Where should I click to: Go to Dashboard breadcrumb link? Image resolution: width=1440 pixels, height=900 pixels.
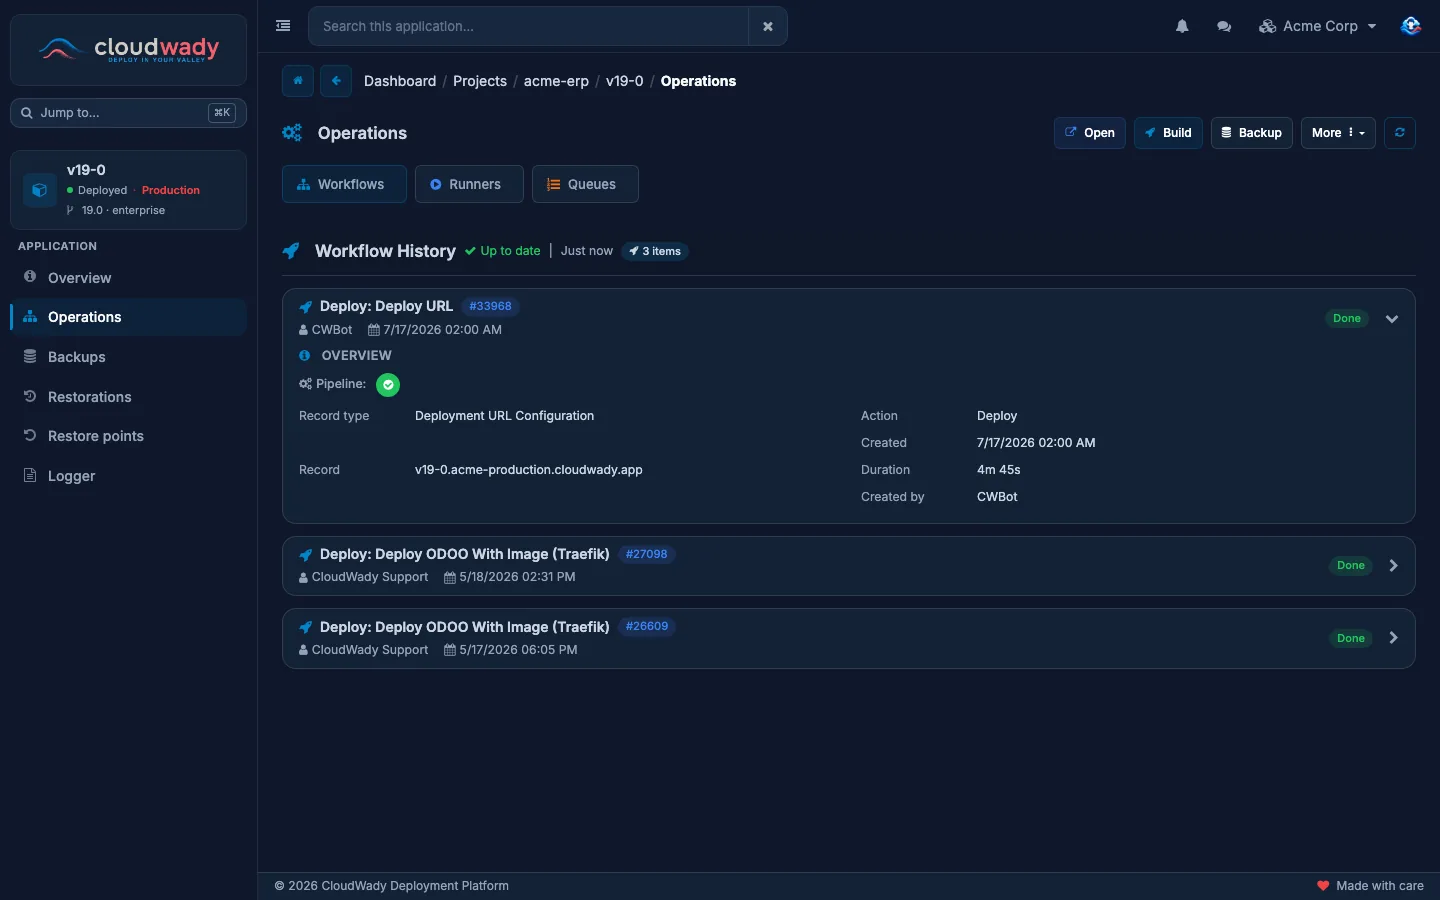coord(400,81)
